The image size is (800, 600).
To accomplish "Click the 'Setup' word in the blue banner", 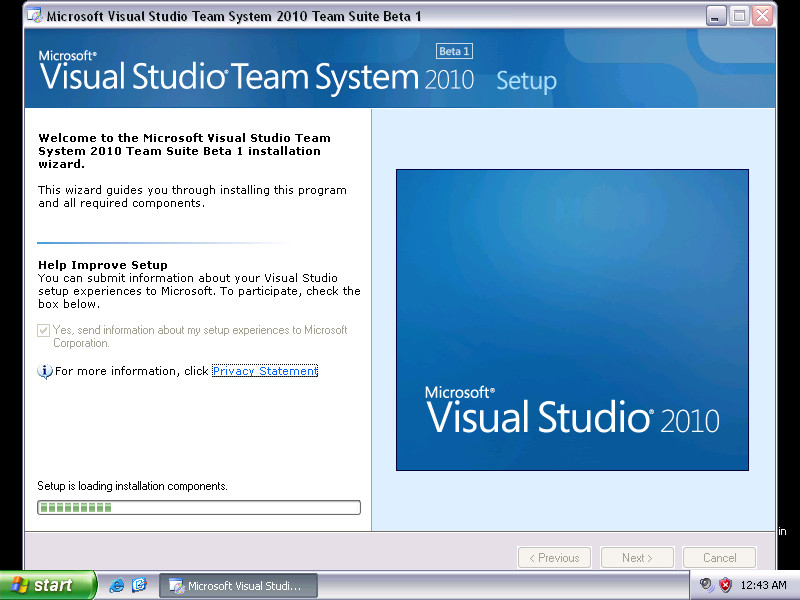I will [x=527, y=82].
